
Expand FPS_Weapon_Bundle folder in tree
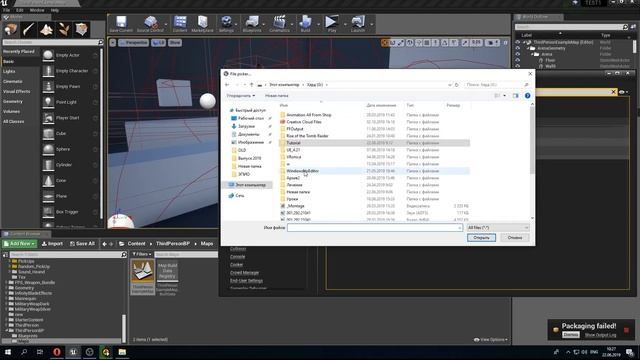point(7,282)
